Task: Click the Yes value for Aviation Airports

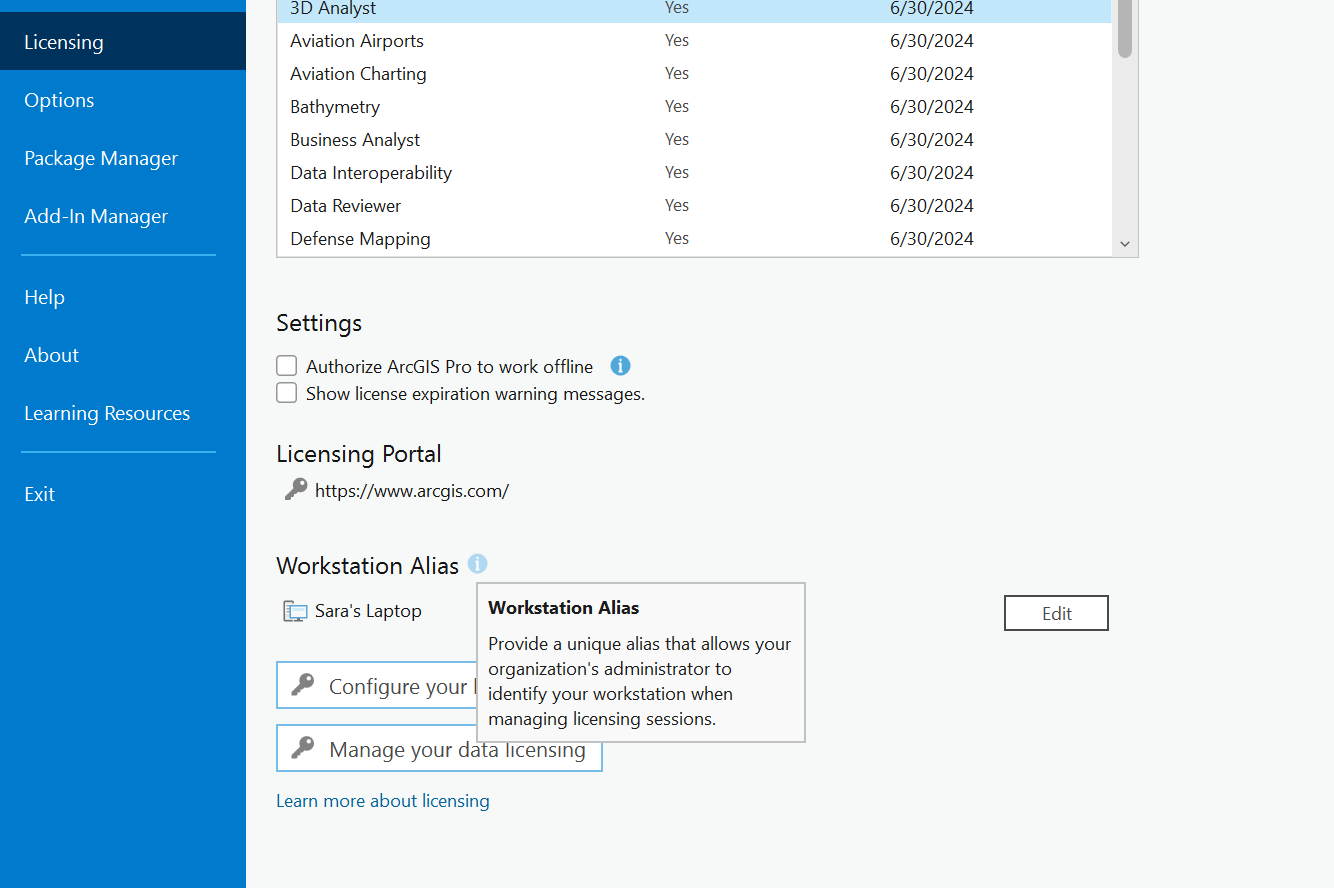Action: tap(677, 41)
